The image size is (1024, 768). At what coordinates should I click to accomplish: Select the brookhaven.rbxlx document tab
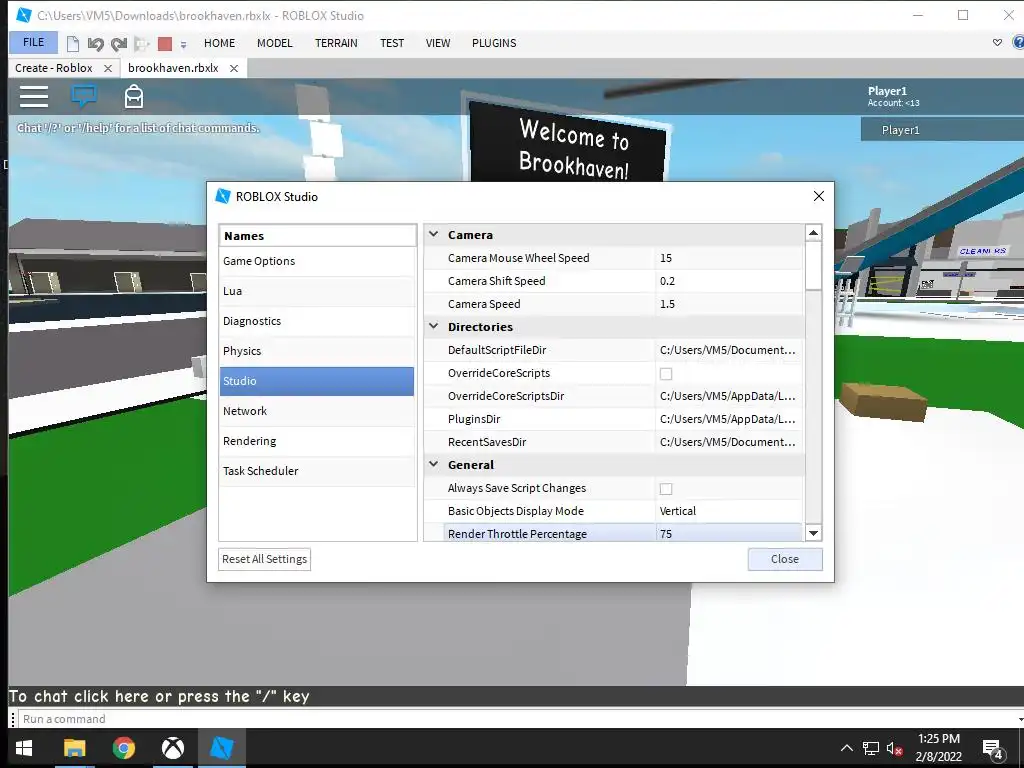[173, 68]
